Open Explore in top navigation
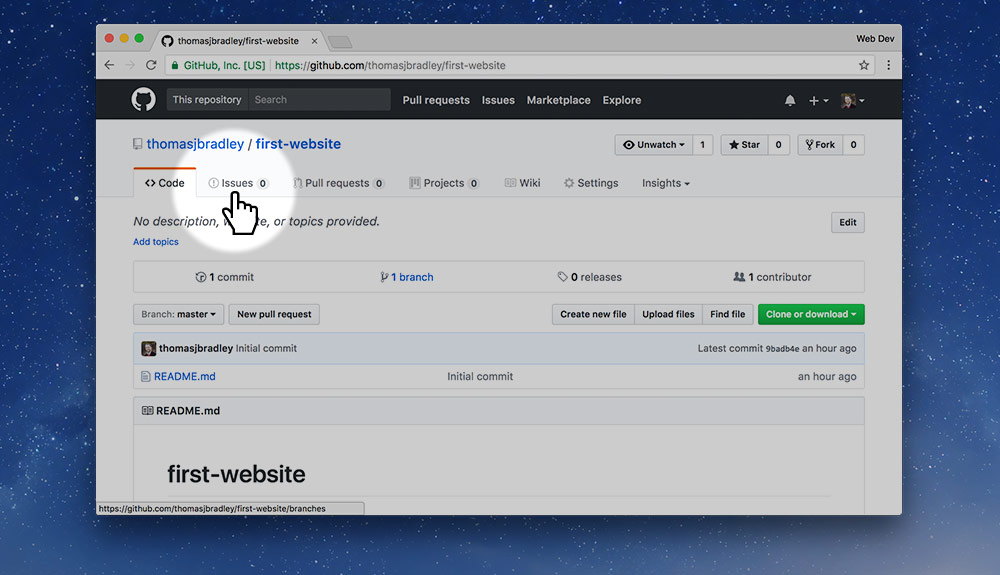The width and height of the screenshot is (1000, 575). (622, 100)
